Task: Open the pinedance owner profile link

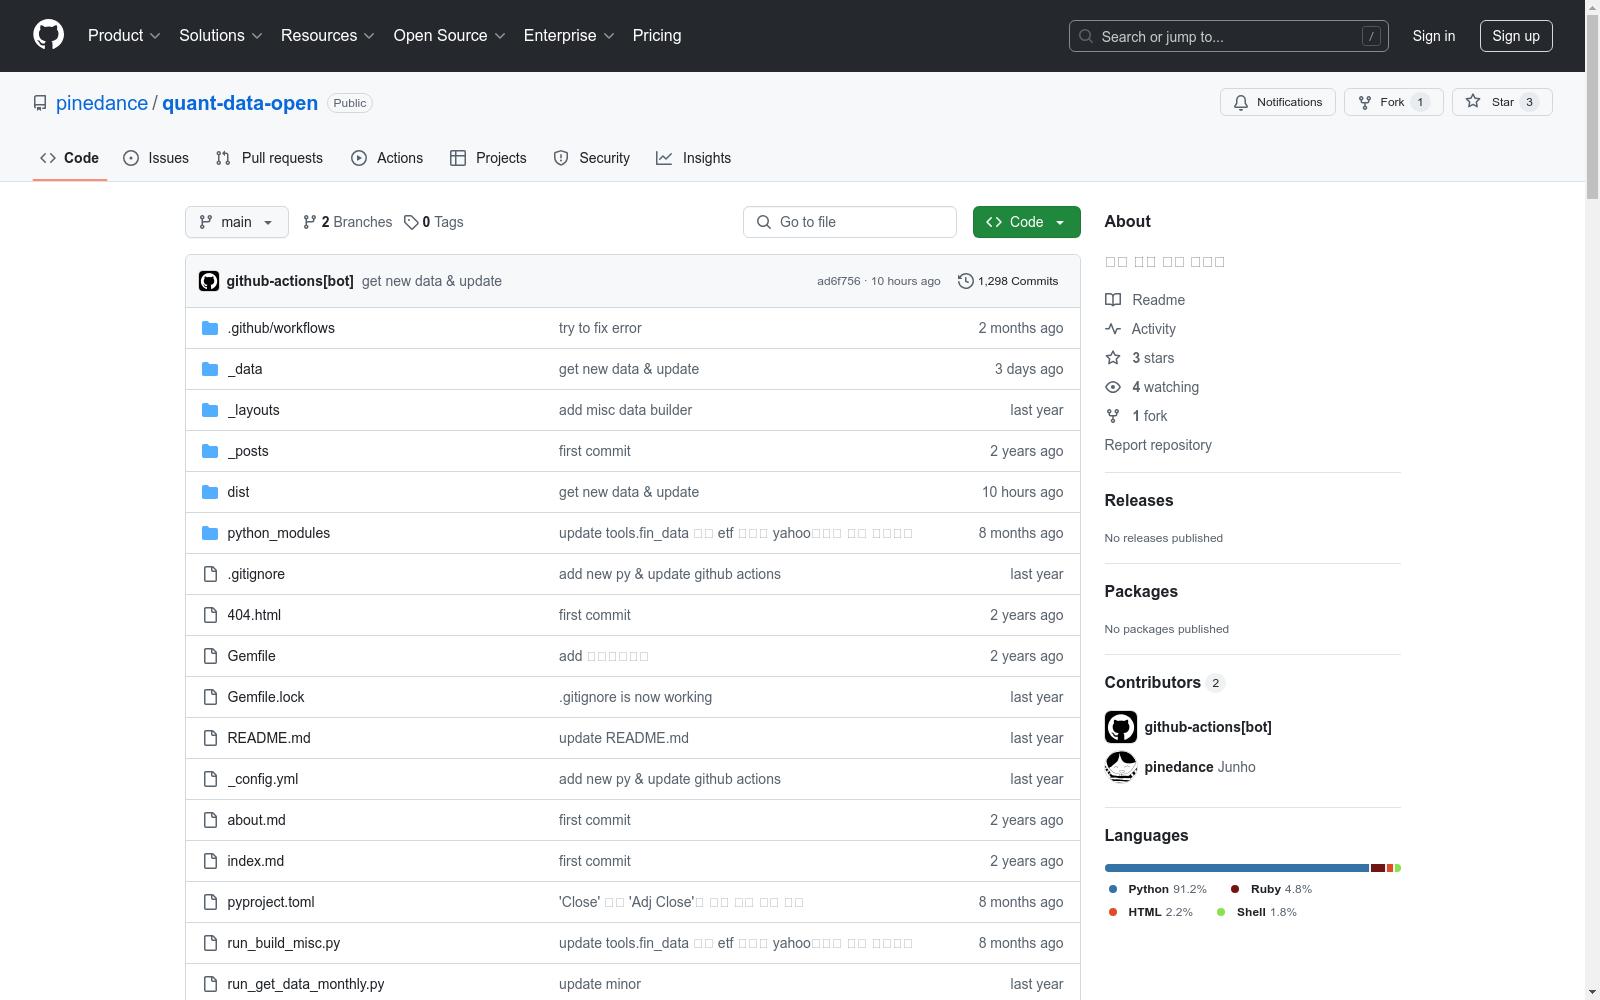Action: [102, 103]
